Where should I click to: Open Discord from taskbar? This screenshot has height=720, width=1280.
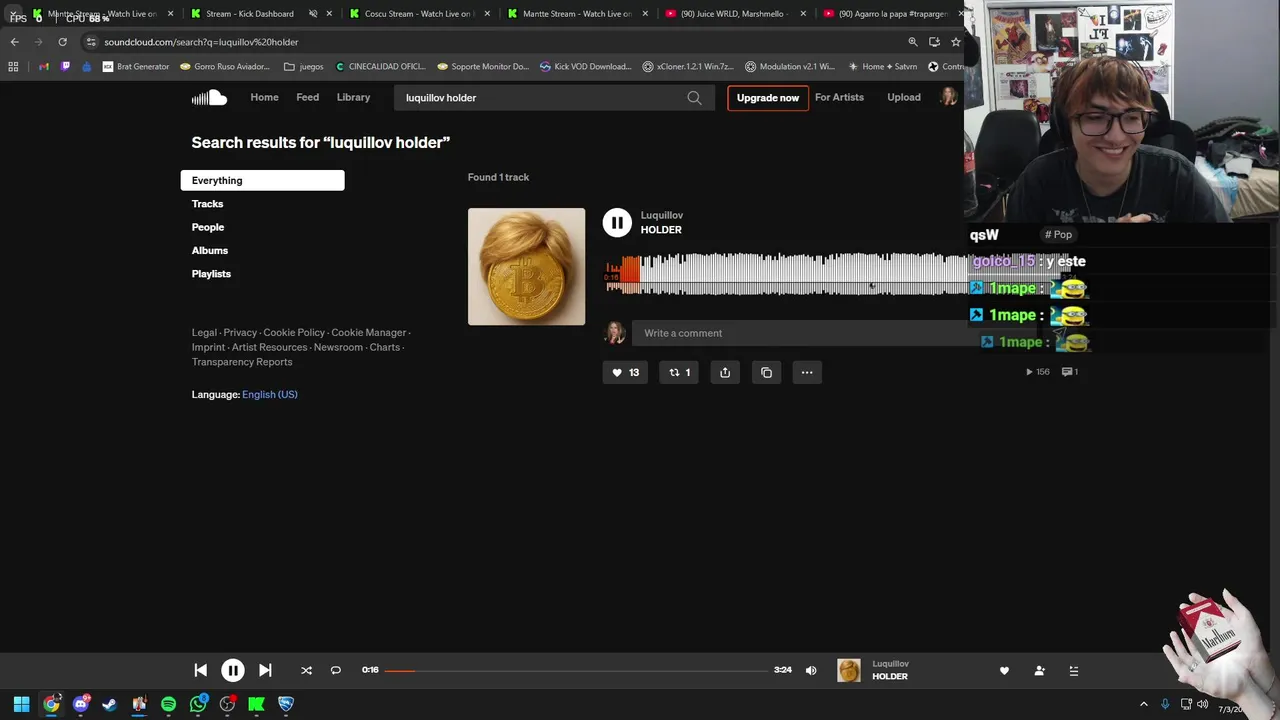pyautogui.click(x=80, y=704)
